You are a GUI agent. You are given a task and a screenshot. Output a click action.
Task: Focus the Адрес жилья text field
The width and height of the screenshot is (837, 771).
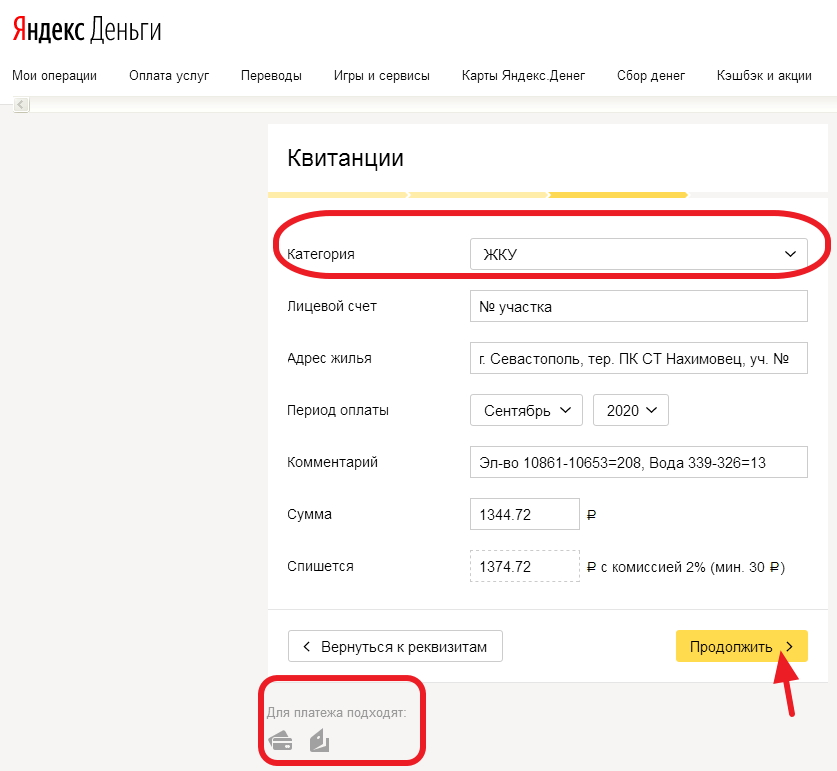coord(638,358)
